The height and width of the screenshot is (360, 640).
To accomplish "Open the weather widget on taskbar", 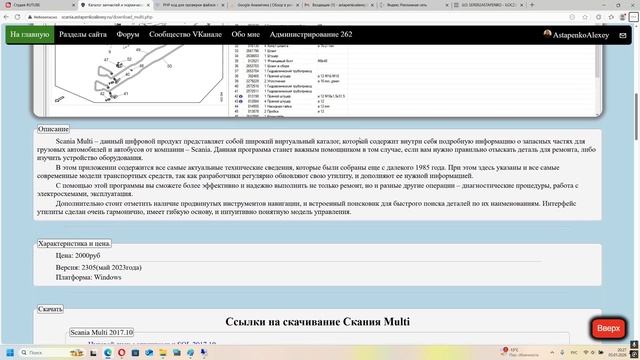I will click(519, 352).
